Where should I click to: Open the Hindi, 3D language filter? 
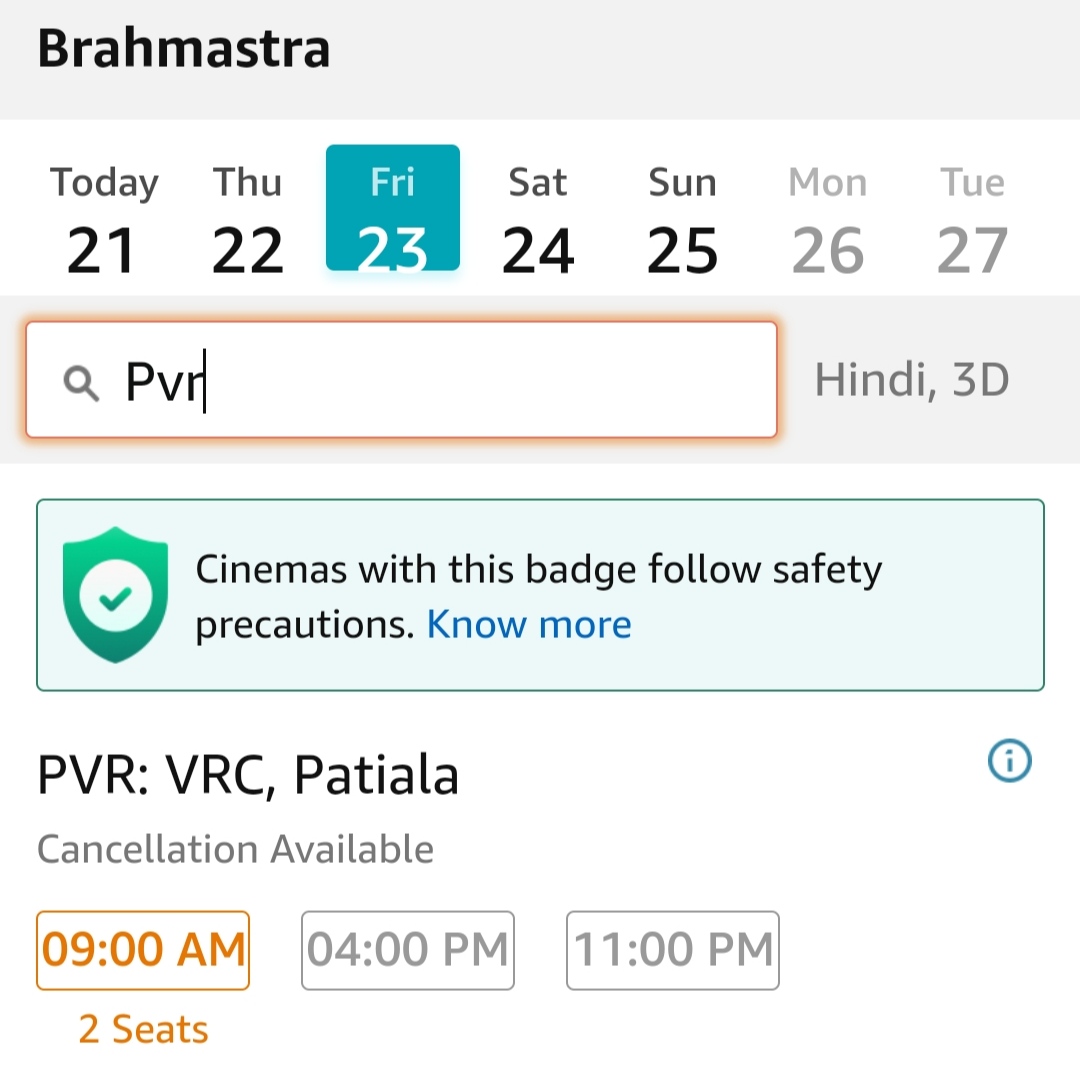(x=912, y=380)
